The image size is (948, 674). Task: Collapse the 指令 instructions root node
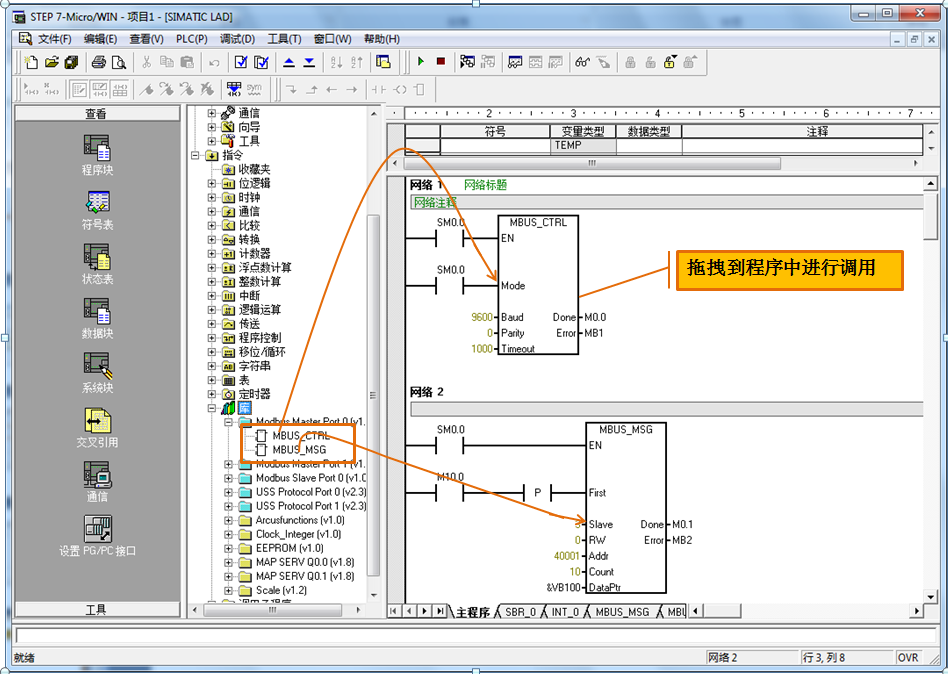pyautogui.click(x=195, y=155)
